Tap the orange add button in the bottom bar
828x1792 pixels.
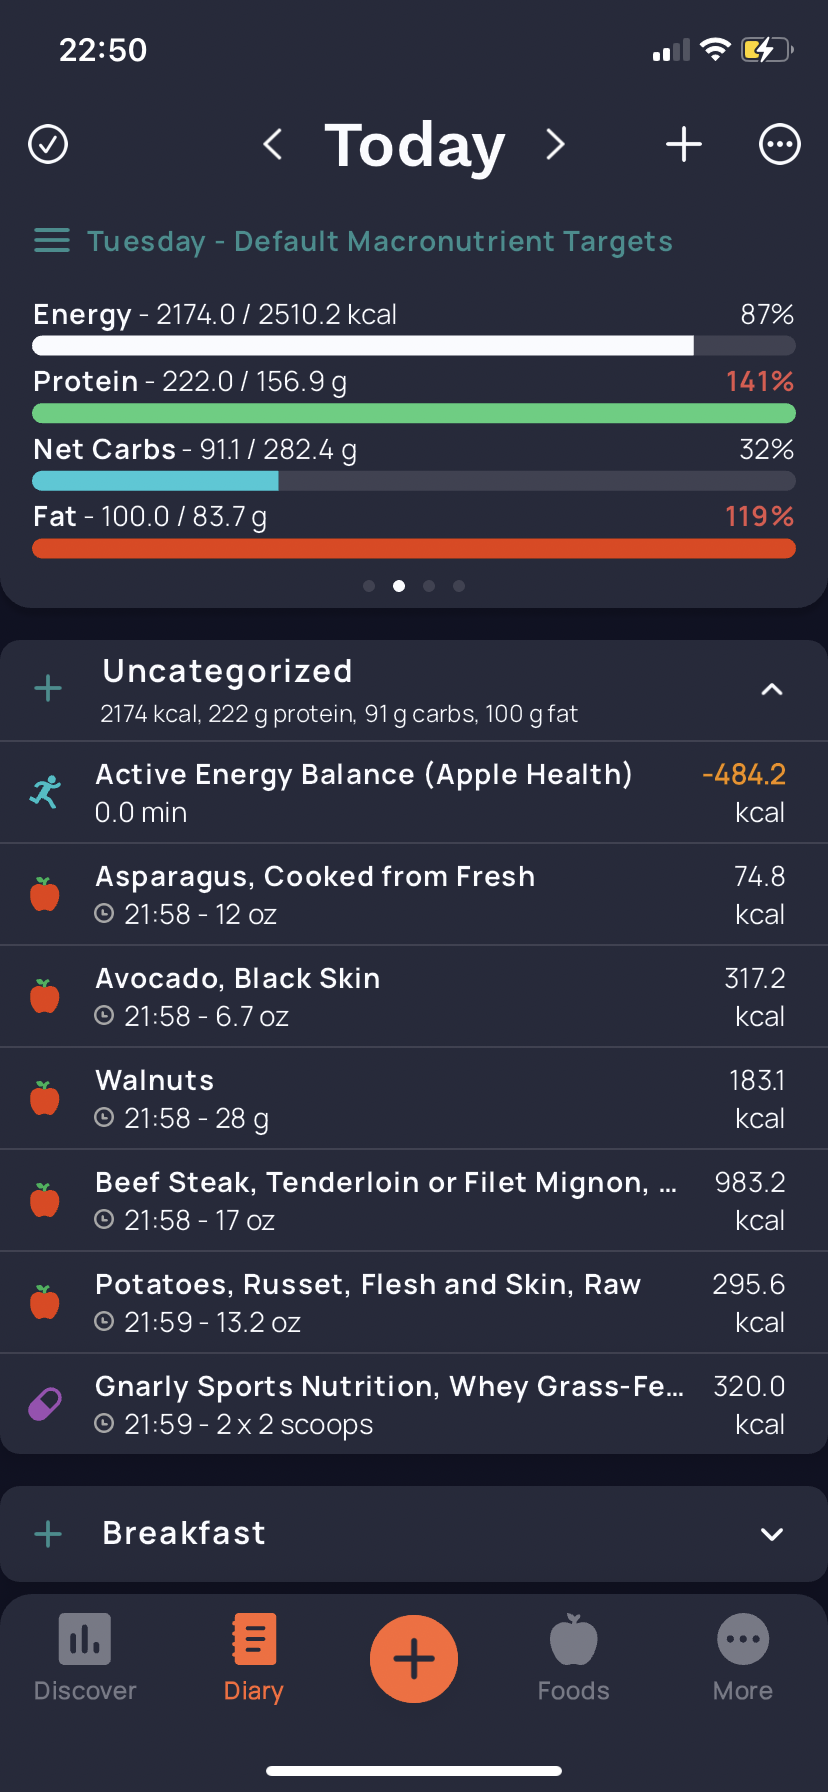pos(414,1659)
